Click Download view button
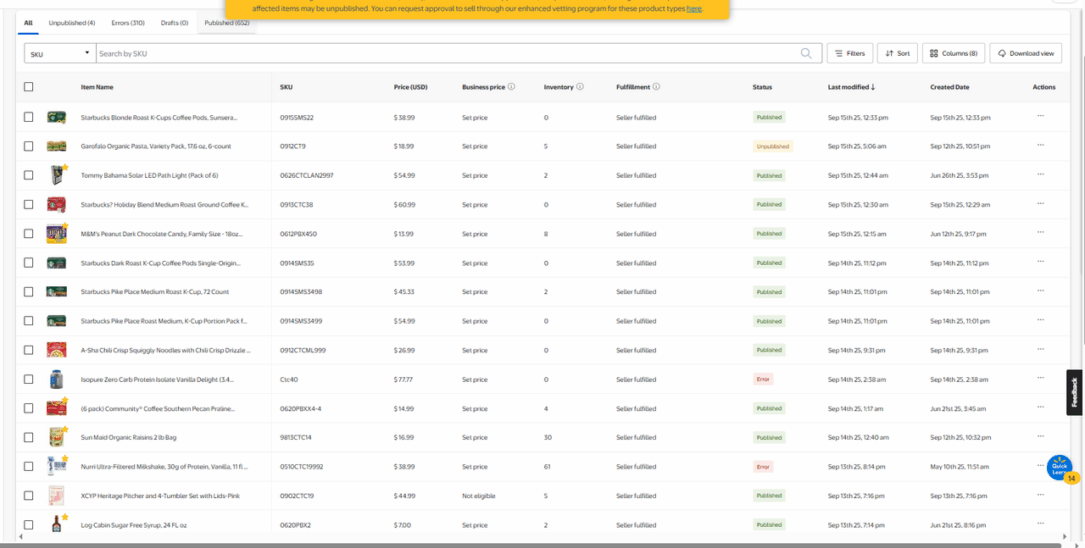Screen dimensions: 1085x548 [1025, 53]
